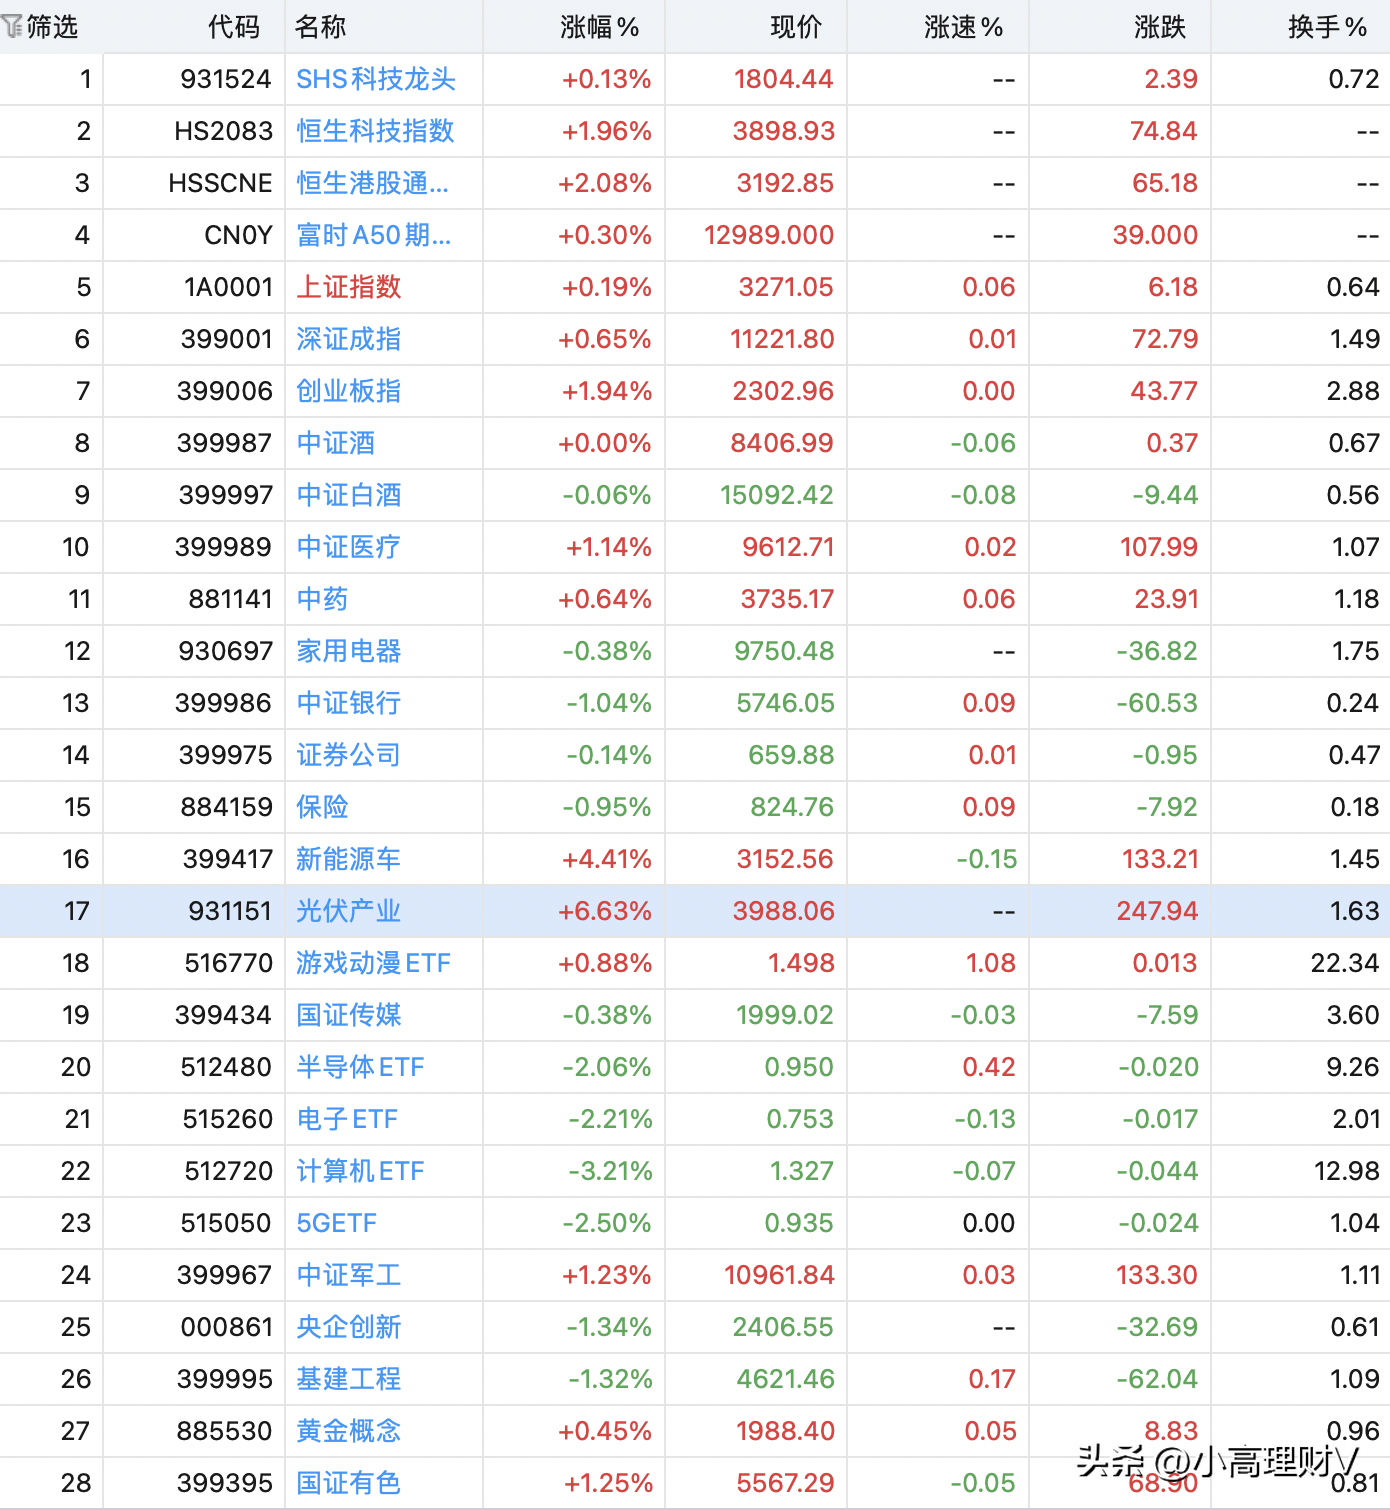1390x1510 pixels.
Task: Open 恒生科技指数 link
Action: [376, 131]
